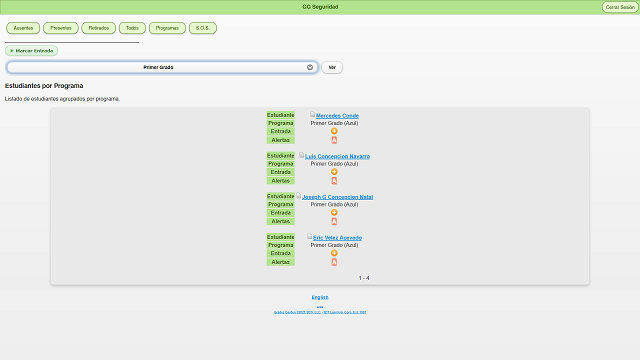
Task: Click the Alertas label for Eric Velez Acevedo
Action: point(280,262)
